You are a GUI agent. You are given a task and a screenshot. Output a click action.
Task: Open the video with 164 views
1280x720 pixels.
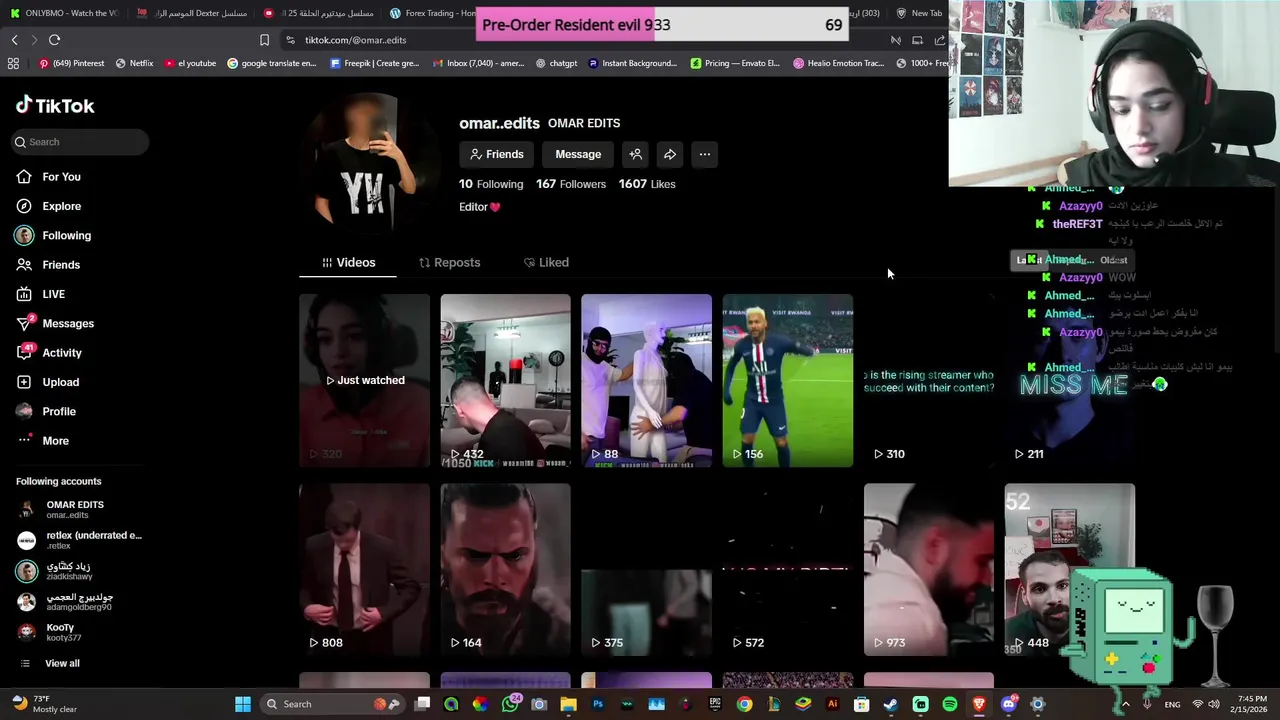505,570
